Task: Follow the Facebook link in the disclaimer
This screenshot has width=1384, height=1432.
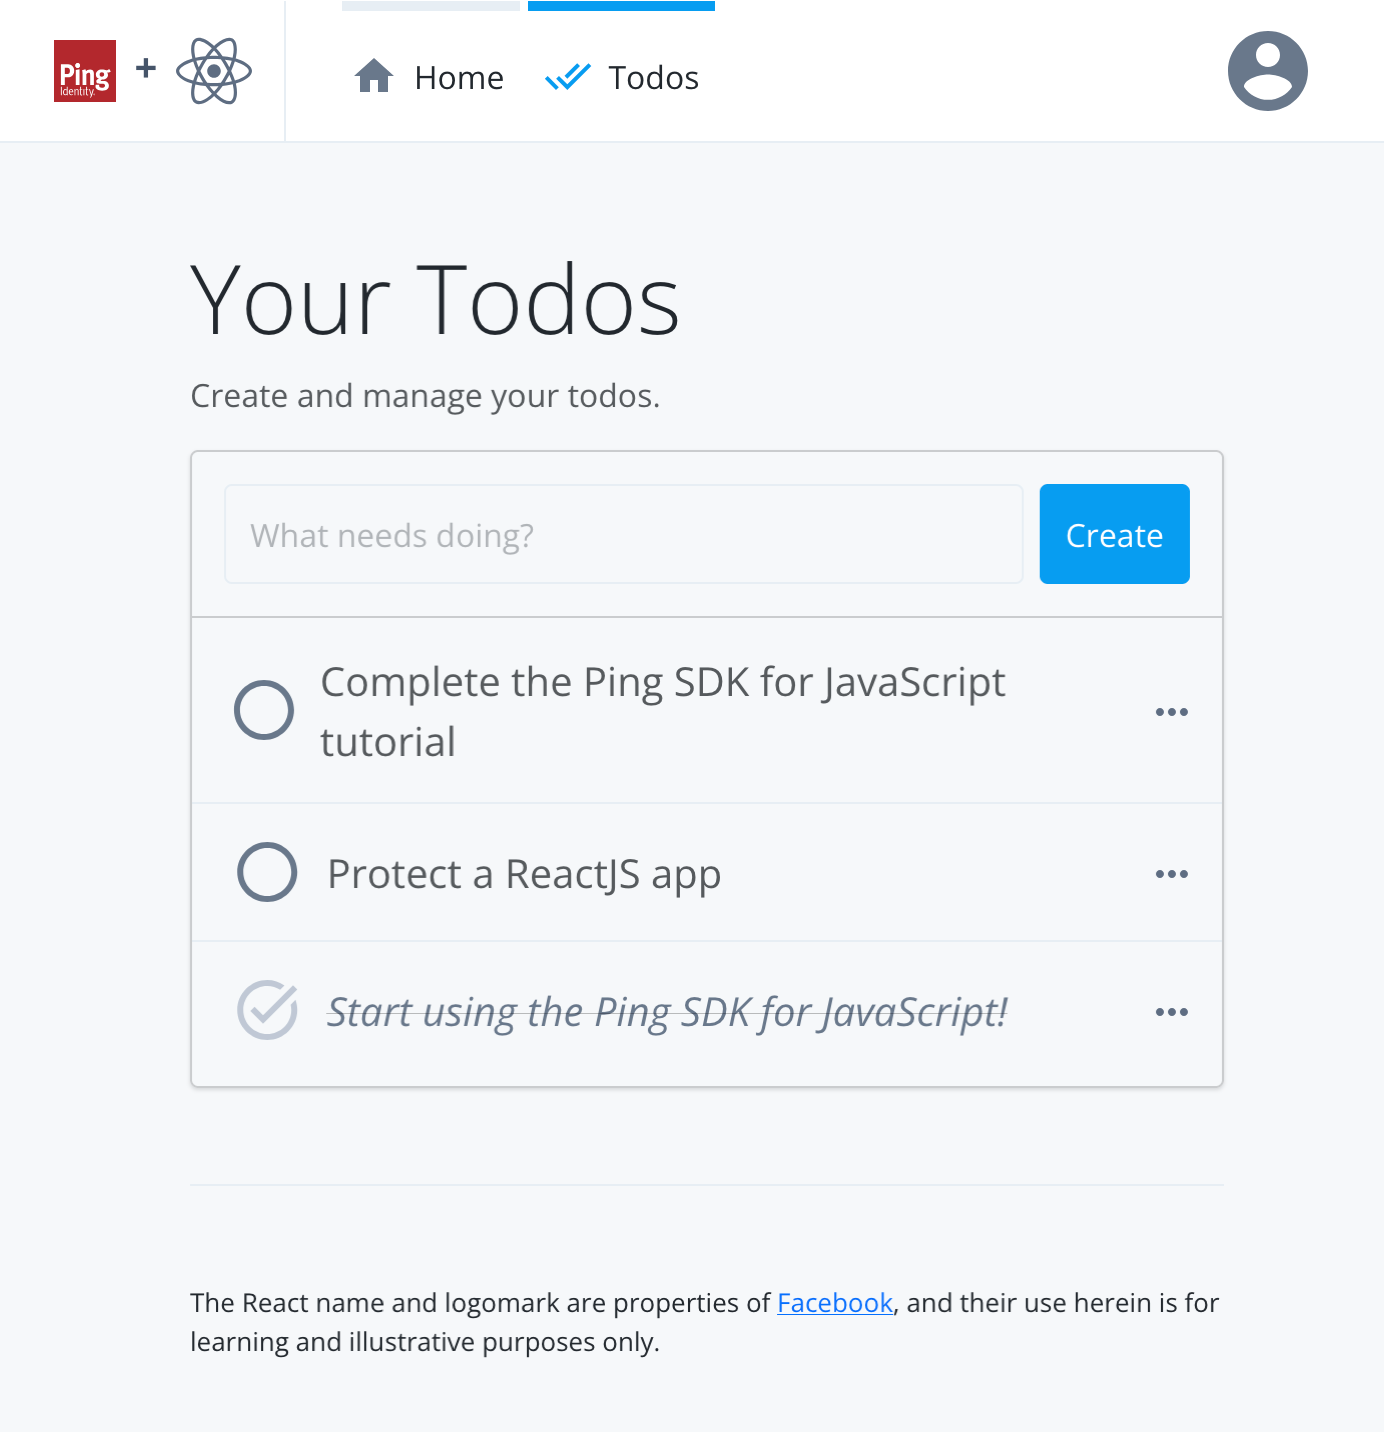Action: tap(835, 1303)
